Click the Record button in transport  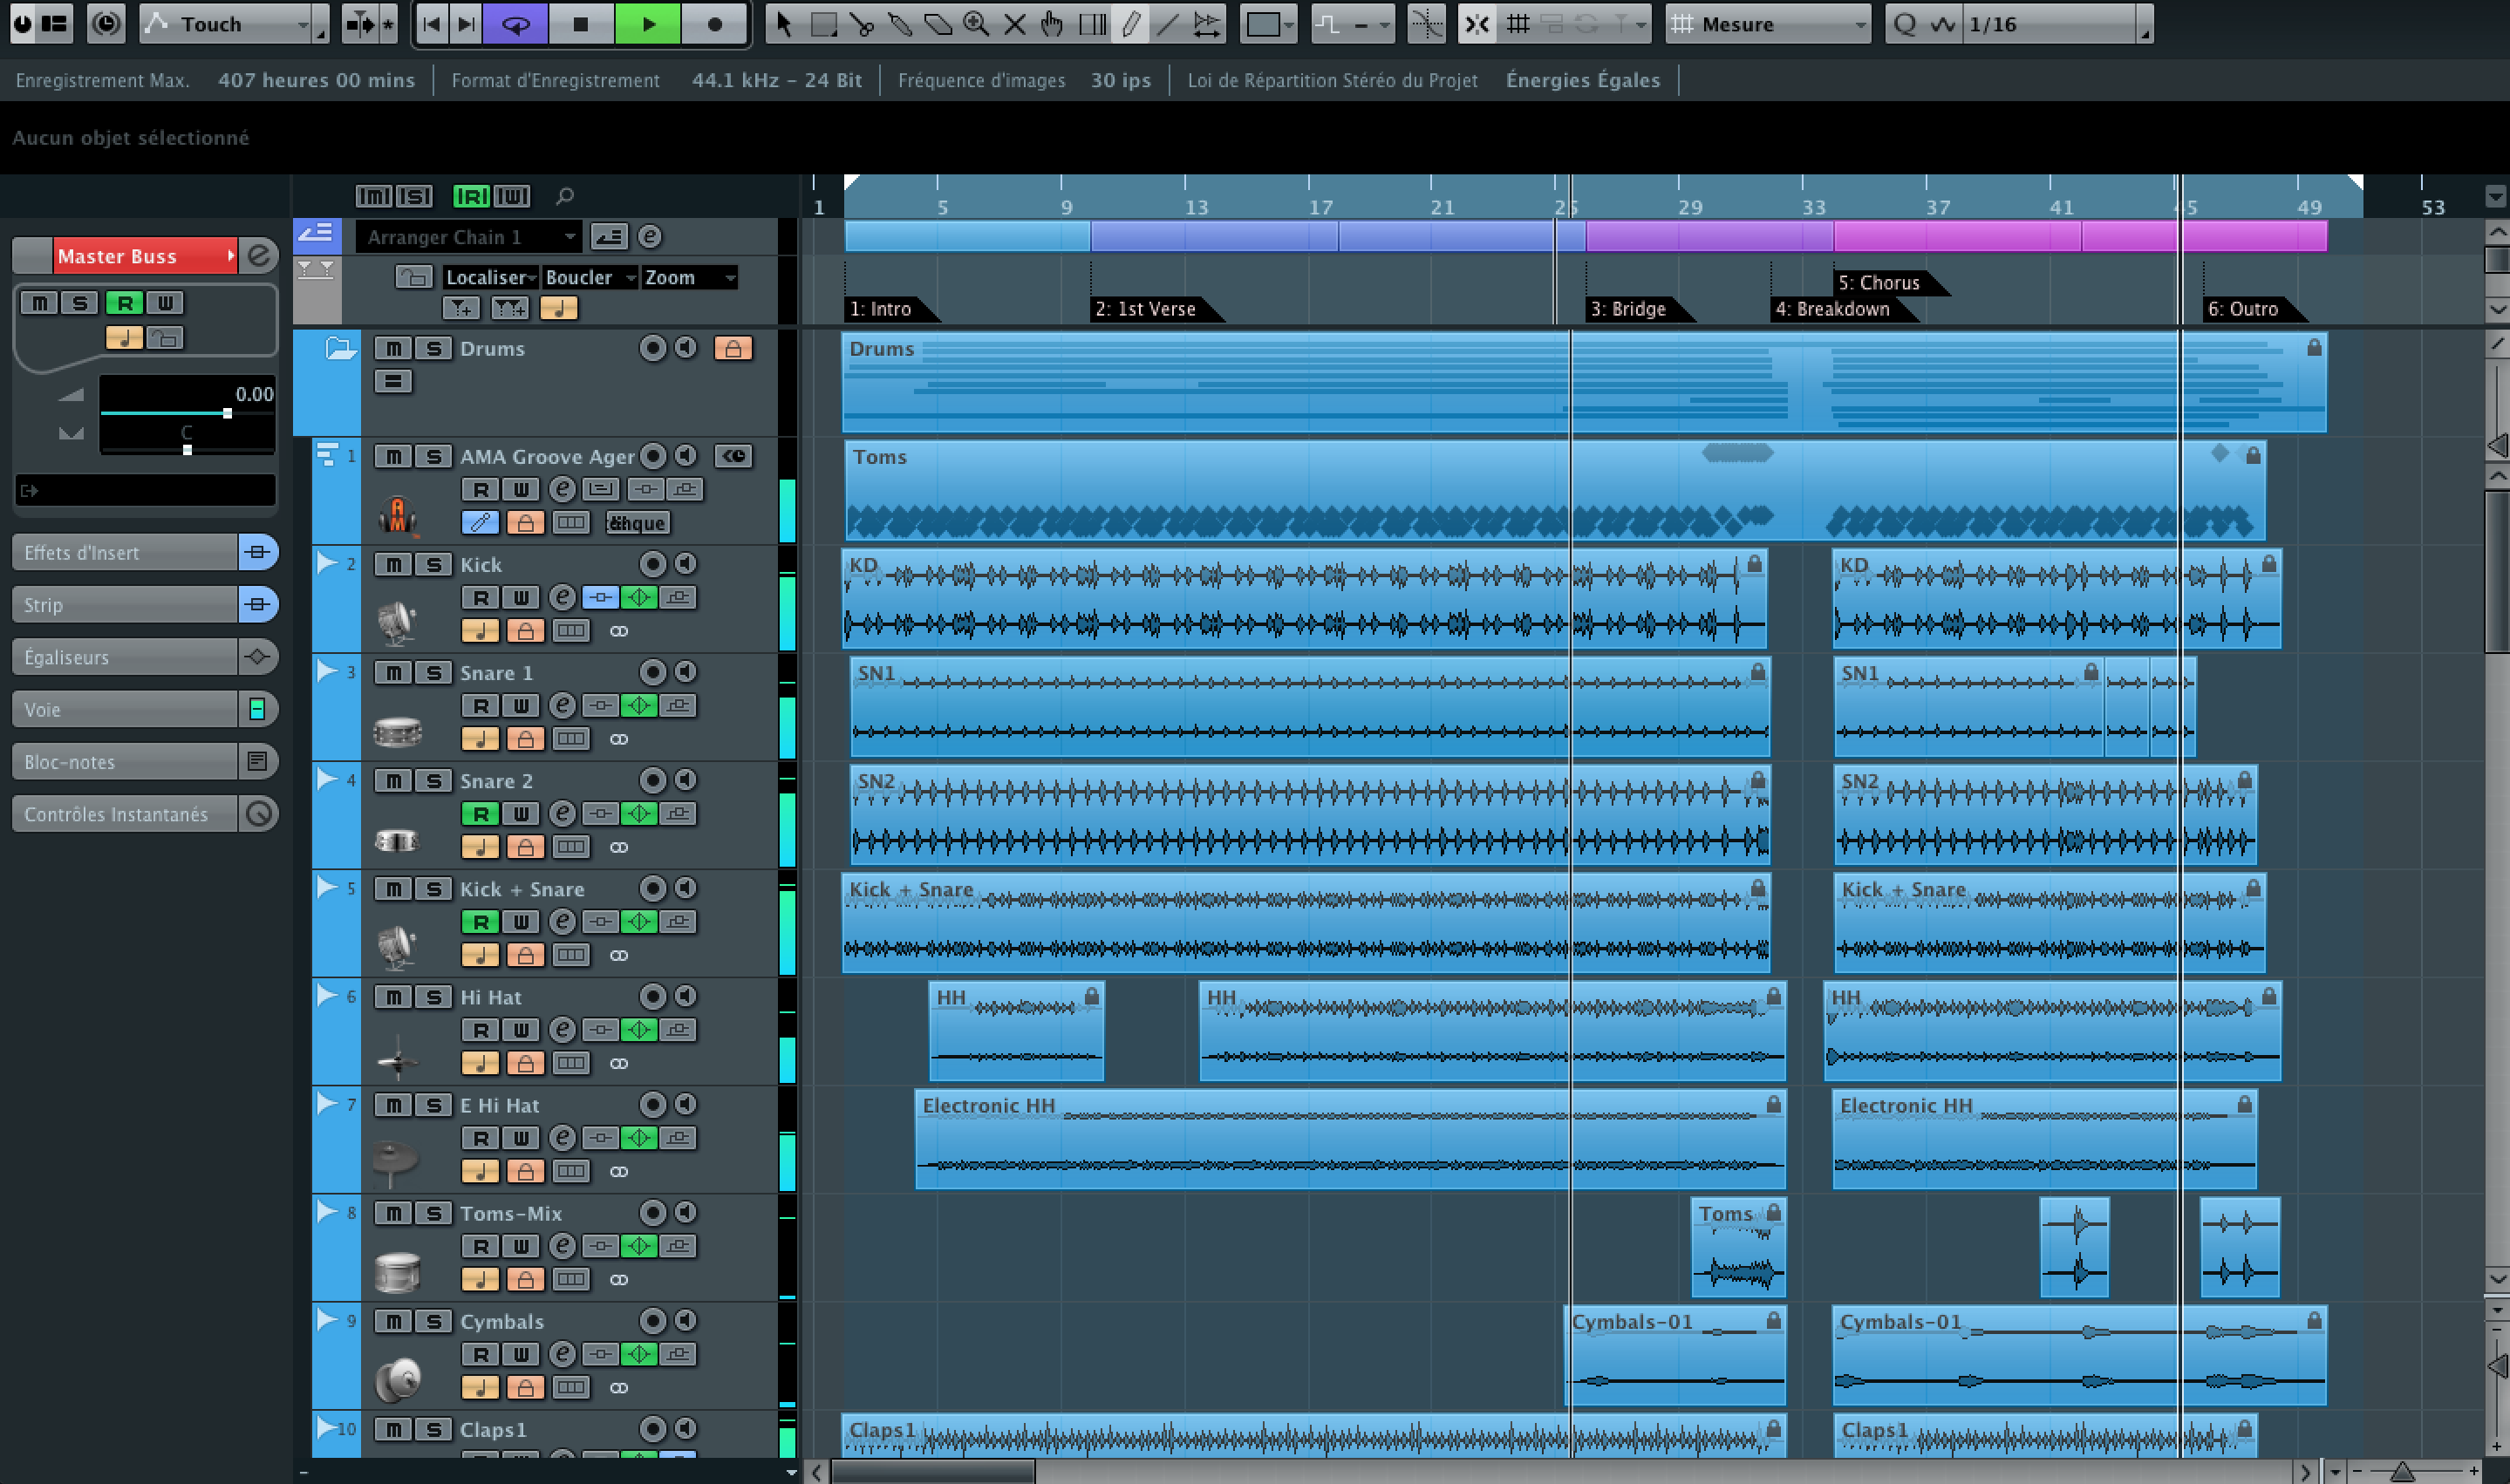pos(715,24)
